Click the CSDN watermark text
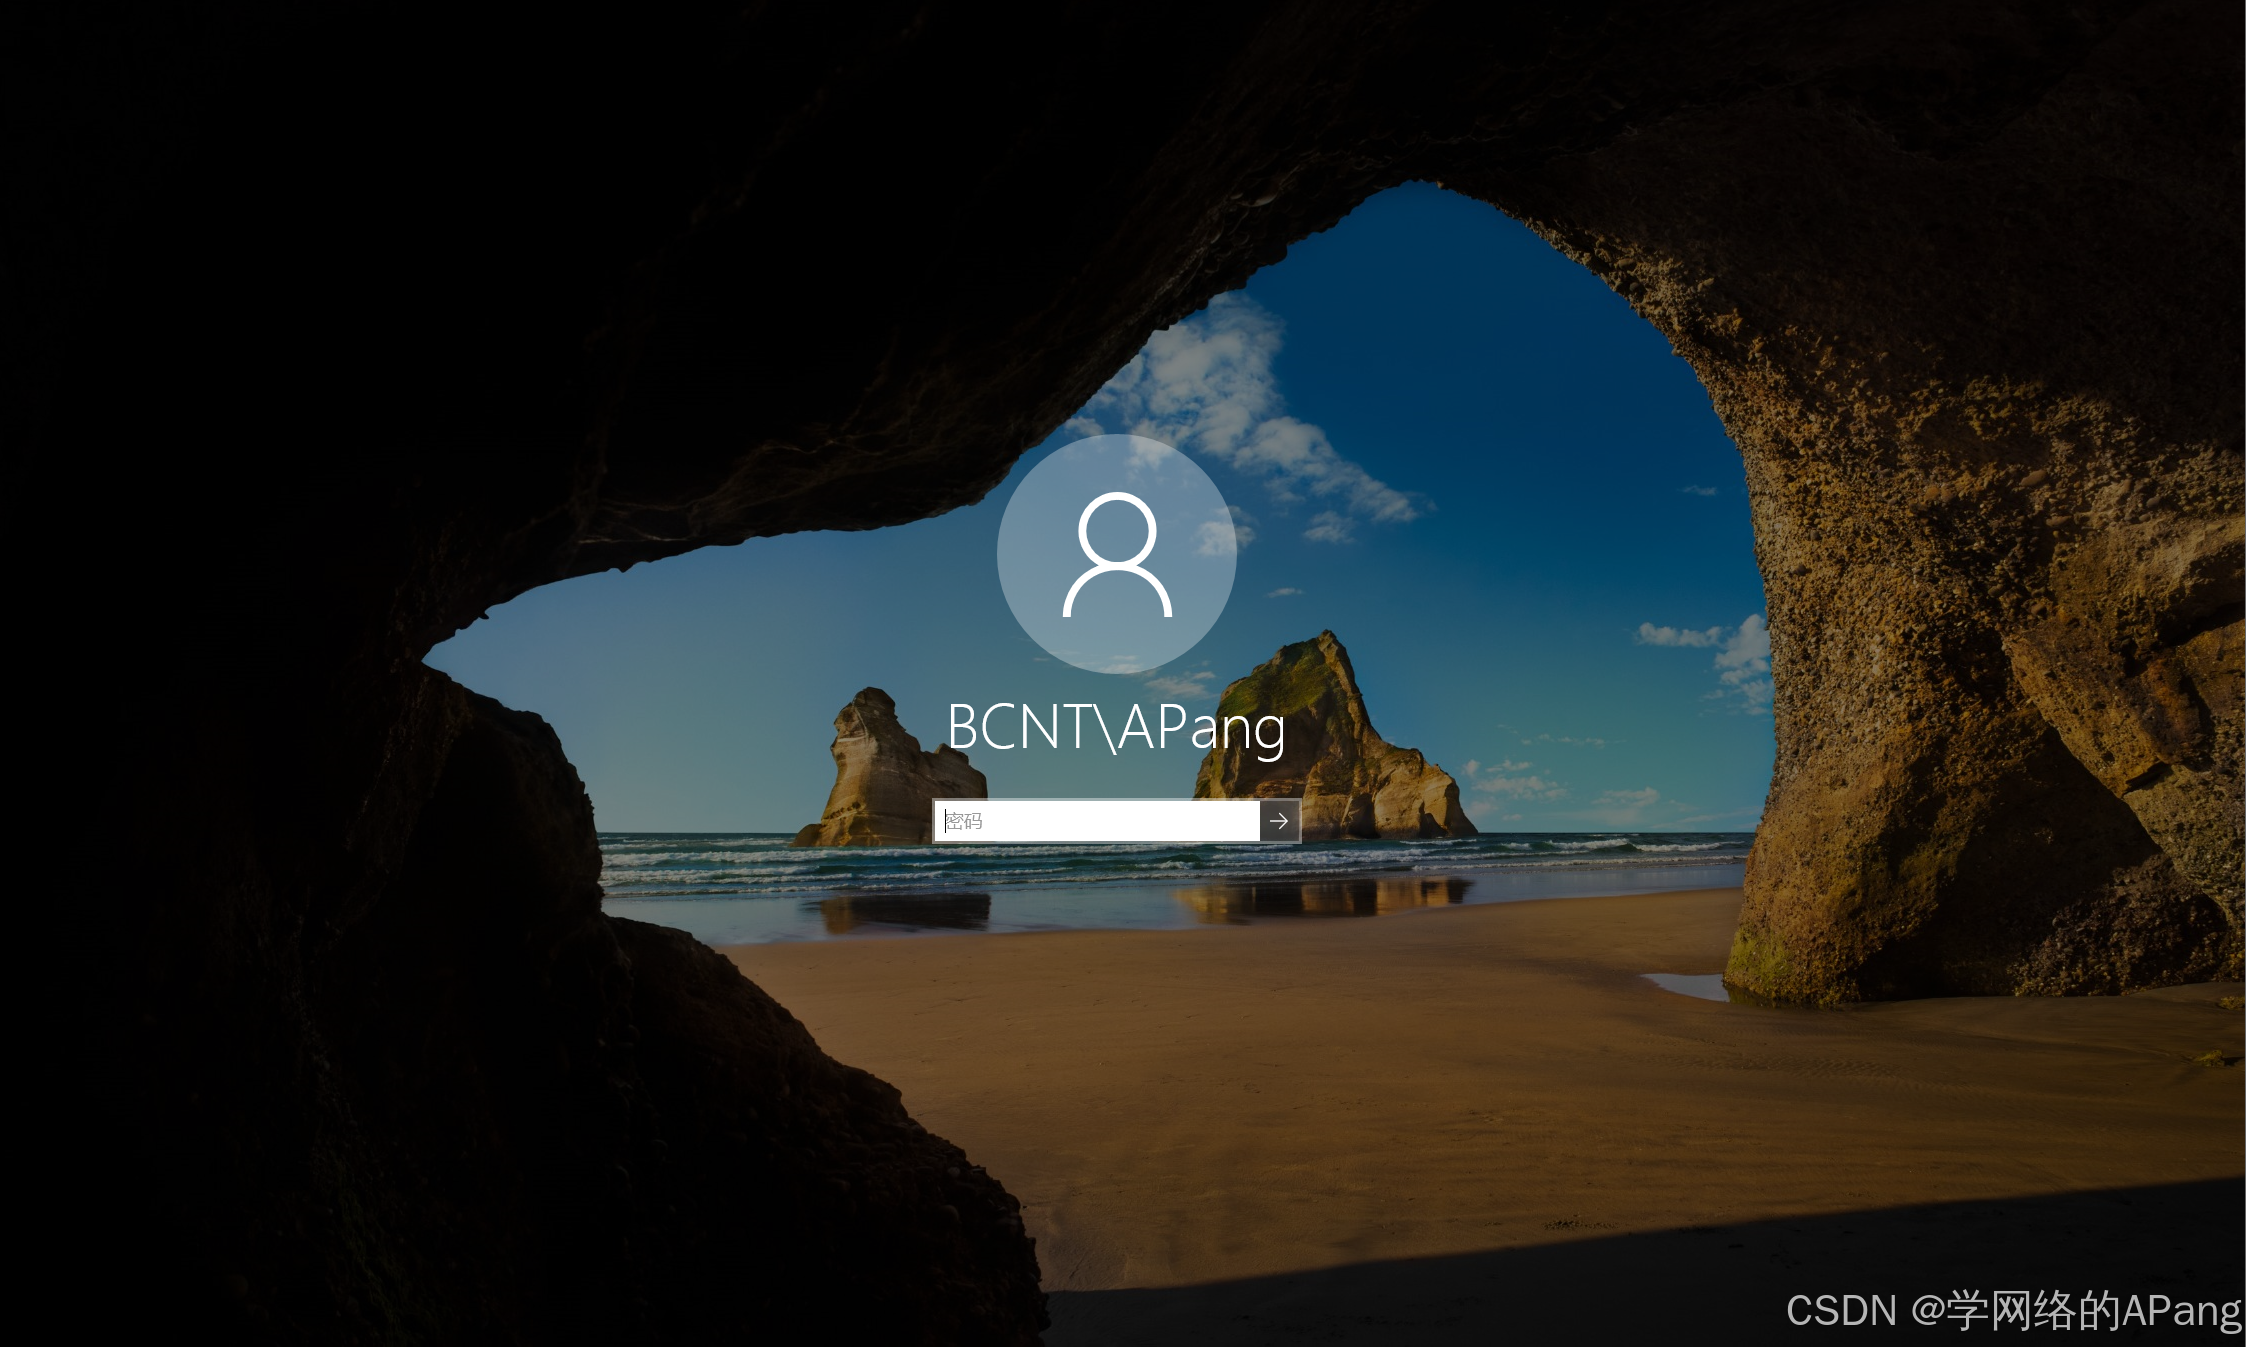This screenshot has height=1347, width=2246. [x=1840, y=1310]
